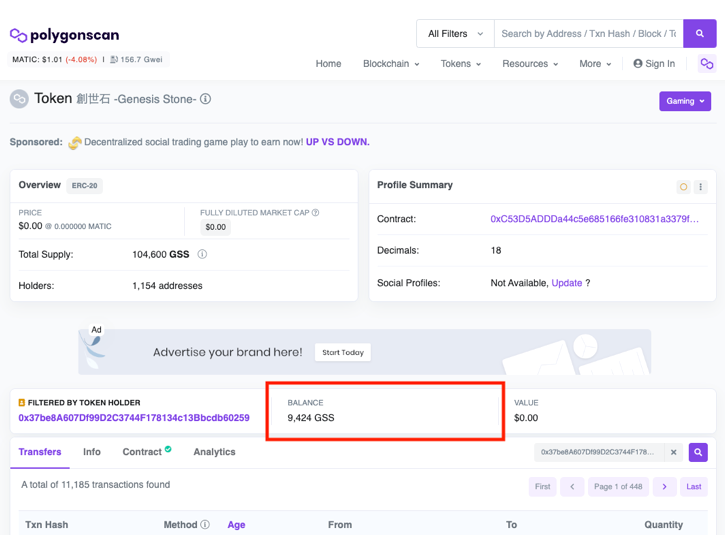
Task: Click Start Today ad button
Action: (342, 352)
